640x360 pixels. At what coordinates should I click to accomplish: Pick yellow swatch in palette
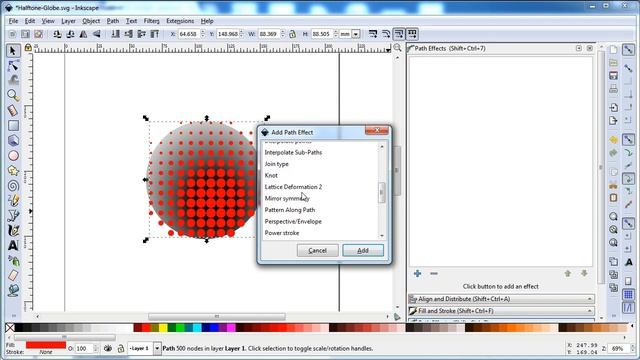tap(163, 327)
